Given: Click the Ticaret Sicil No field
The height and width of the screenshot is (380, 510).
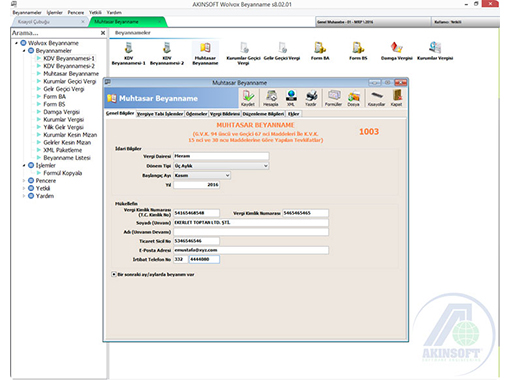Looking at the screenshot, I should pyautogui.click(x=196, y=241).
